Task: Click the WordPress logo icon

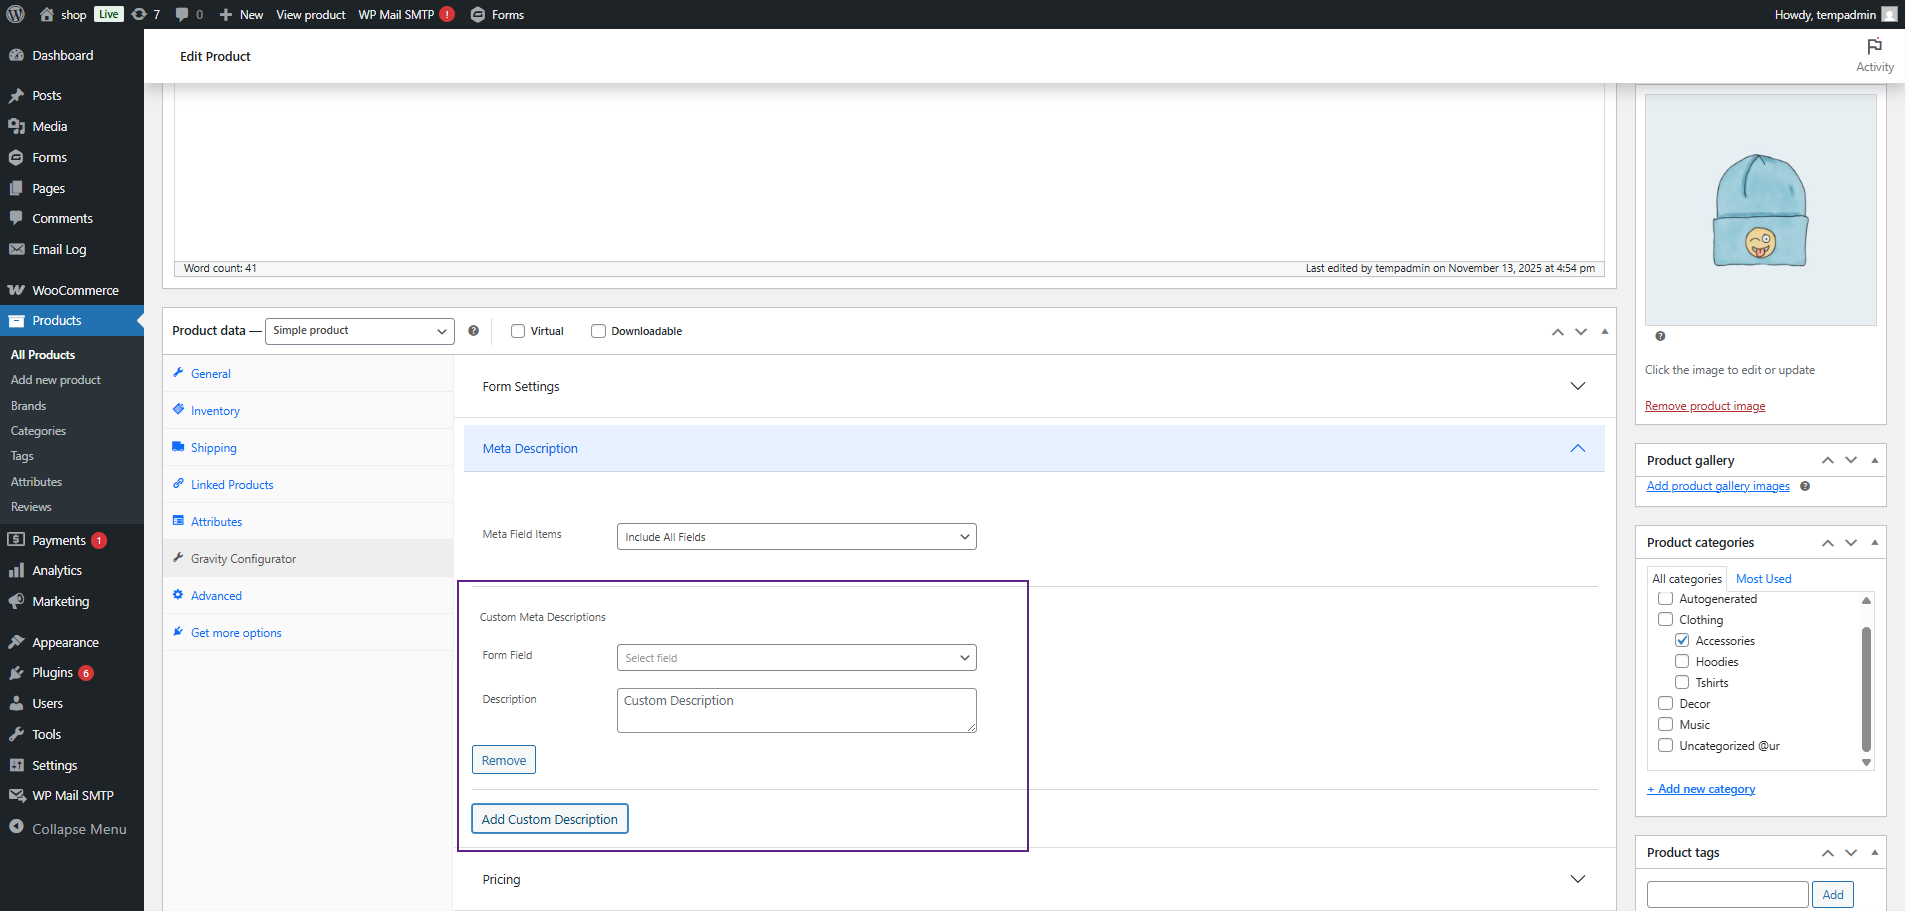Action: click(16, 14)
